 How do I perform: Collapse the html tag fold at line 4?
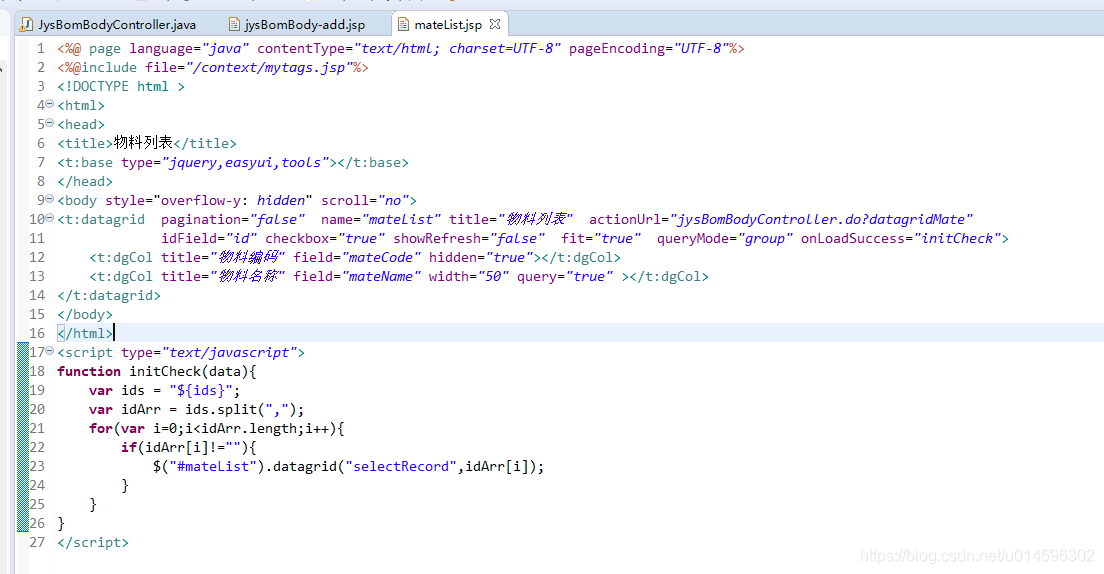coord(49,104)
